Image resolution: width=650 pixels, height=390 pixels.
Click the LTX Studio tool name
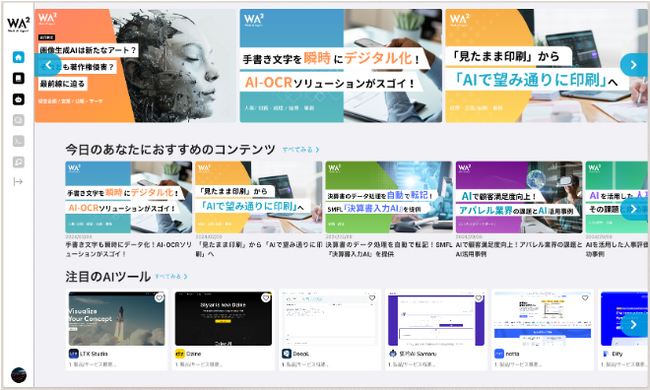click(x=94, y=354)
